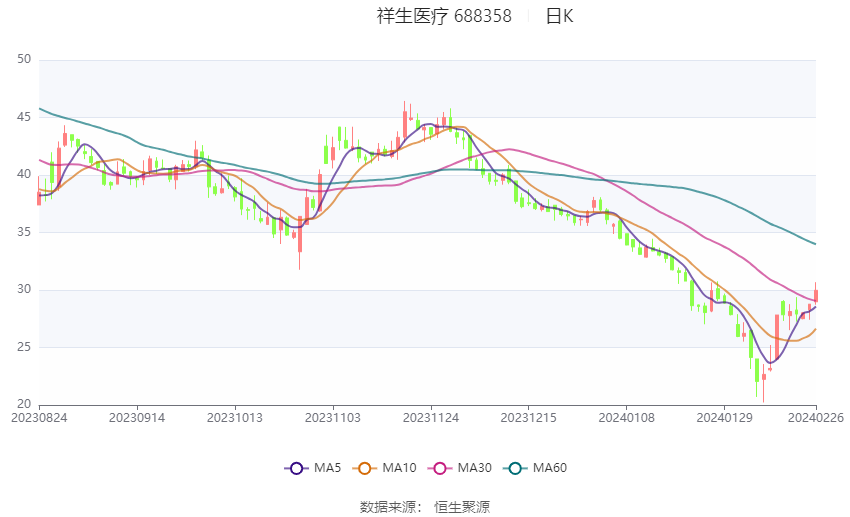Toggle the MA30 legend marker
850x517 pixels.
coord(440,468)
